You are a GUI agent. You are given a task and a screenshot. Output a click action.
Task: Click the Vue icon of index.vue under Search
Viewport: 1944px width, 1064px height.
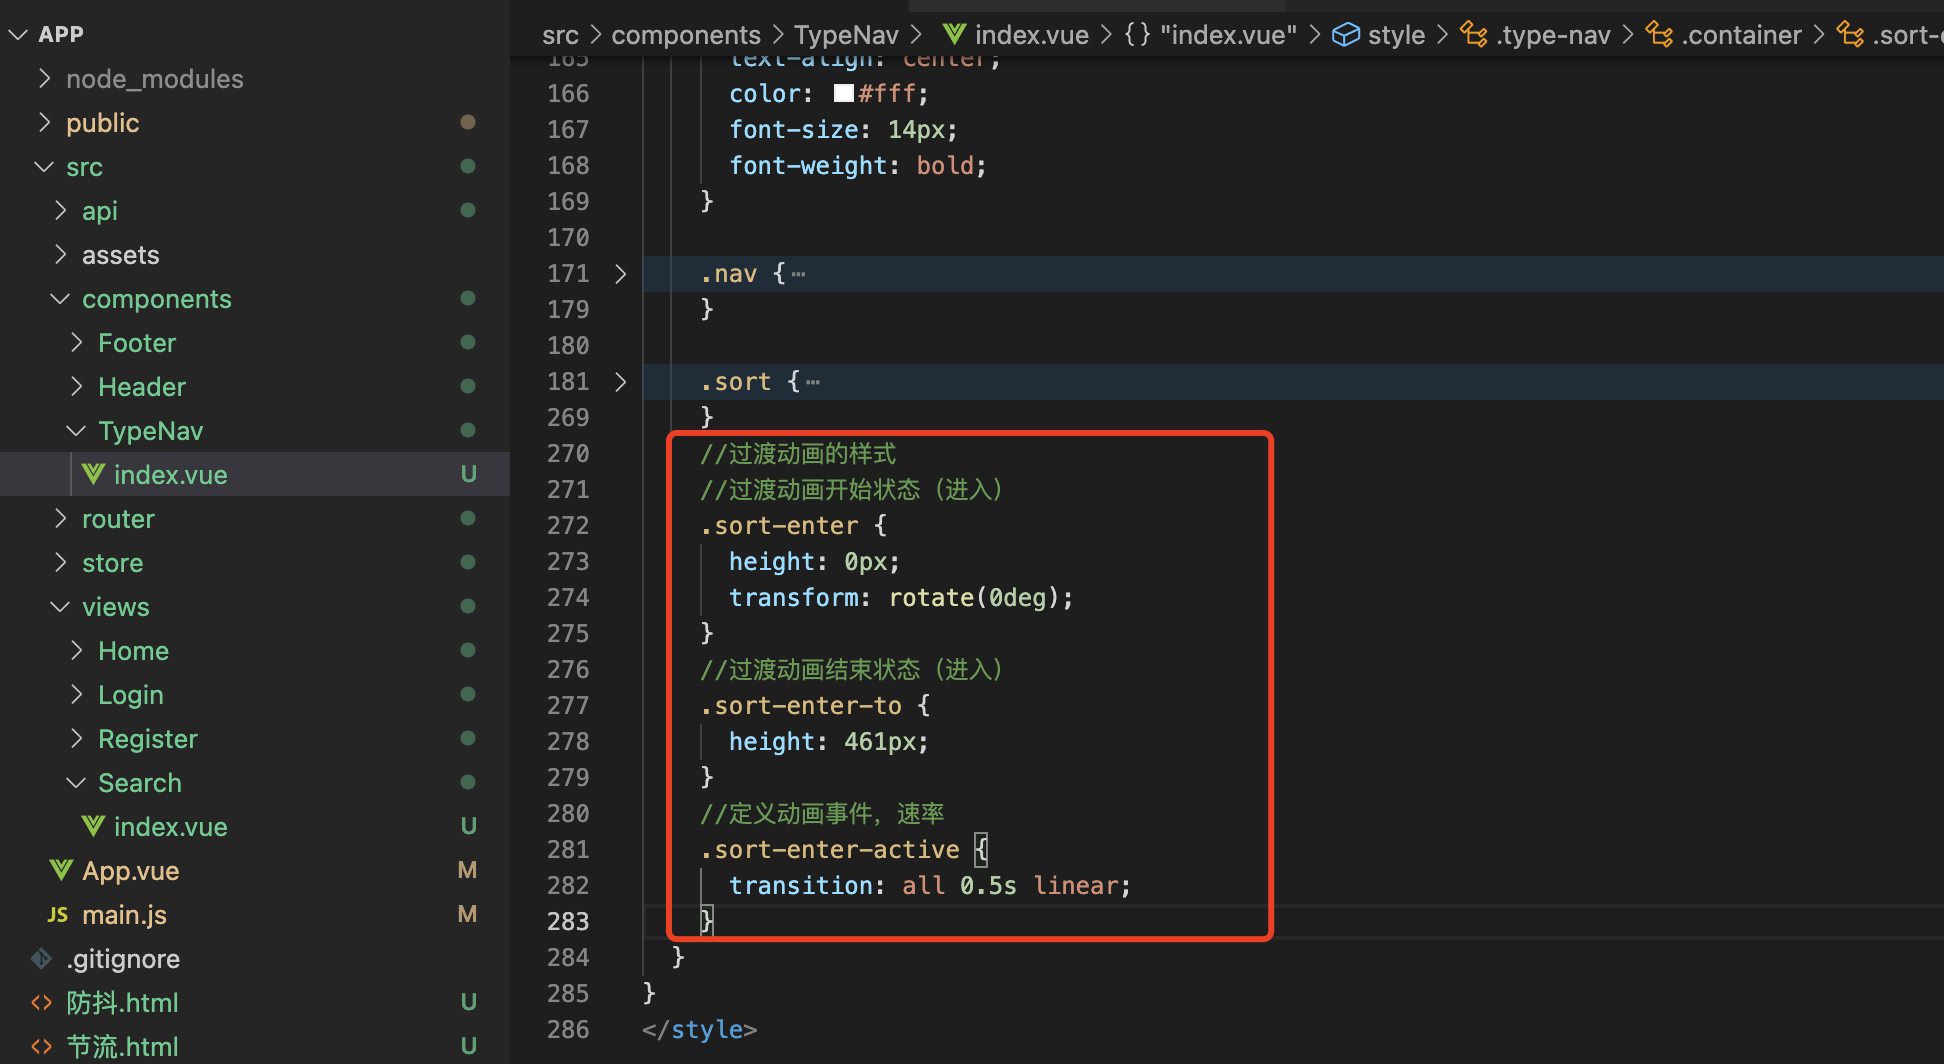tap(93, 826)
